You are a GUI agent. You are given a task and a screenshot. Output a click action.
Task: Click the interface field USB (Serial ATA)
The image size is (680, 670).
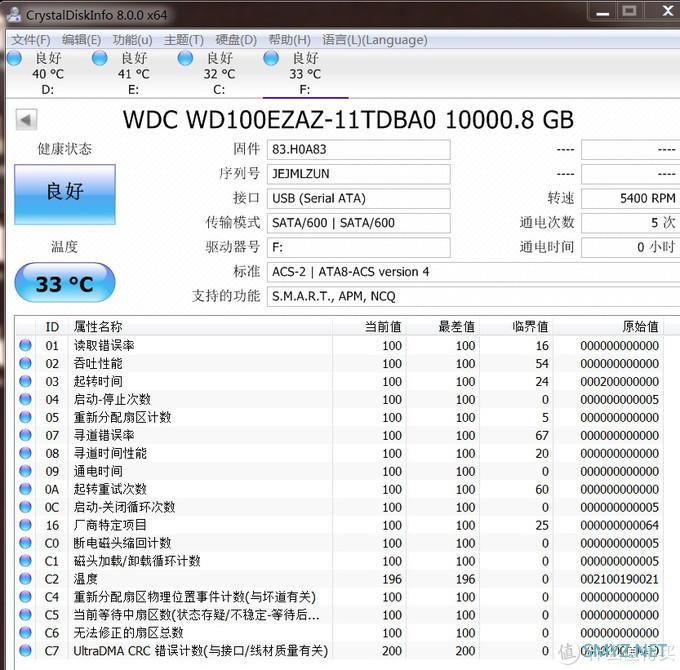[359, 199]
